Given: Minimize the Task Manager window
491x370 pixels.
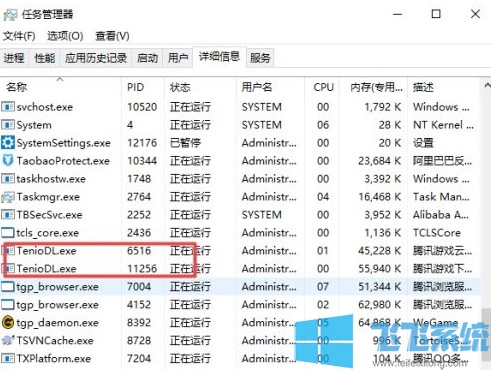Looking at the screenshot, I should tap(398, 14).
